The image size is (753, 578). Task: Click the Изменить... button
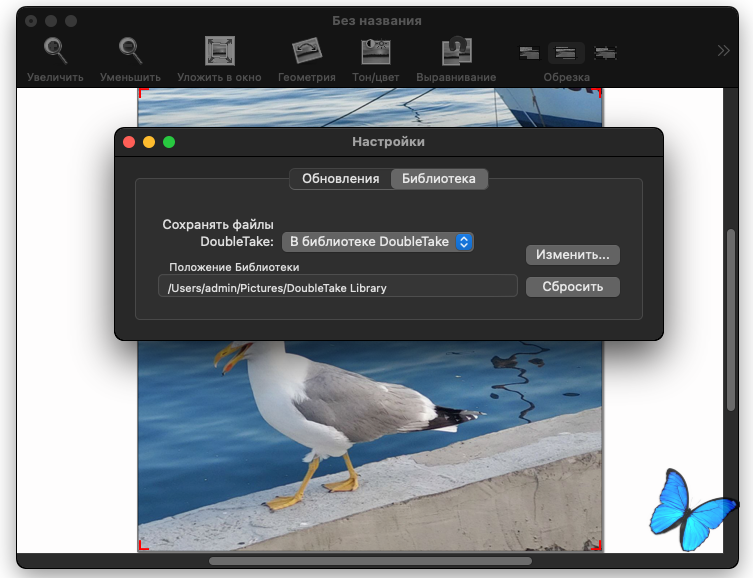coord(572,255)
